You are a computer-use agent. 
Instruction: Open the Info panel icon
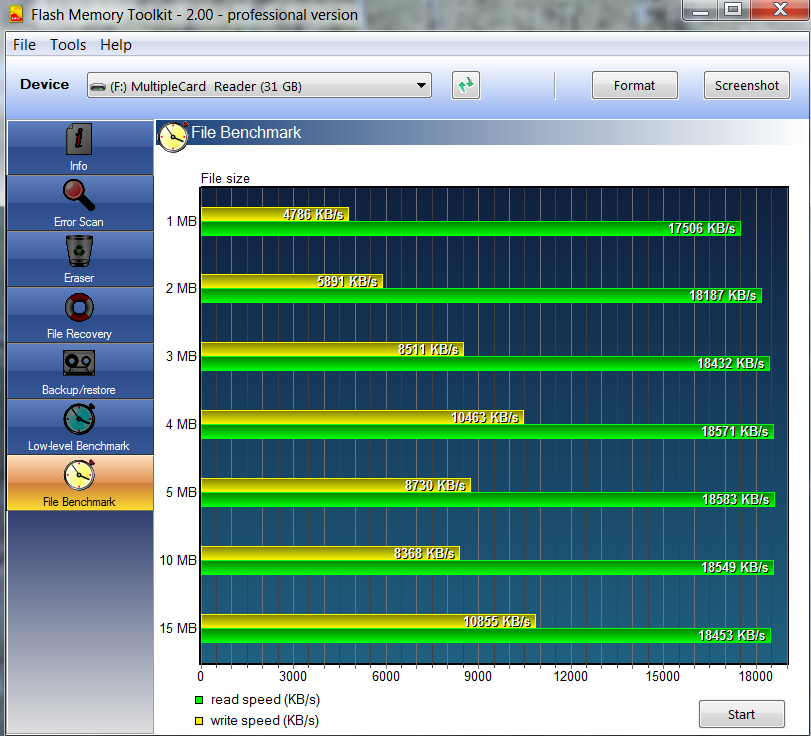coord(79,140)
